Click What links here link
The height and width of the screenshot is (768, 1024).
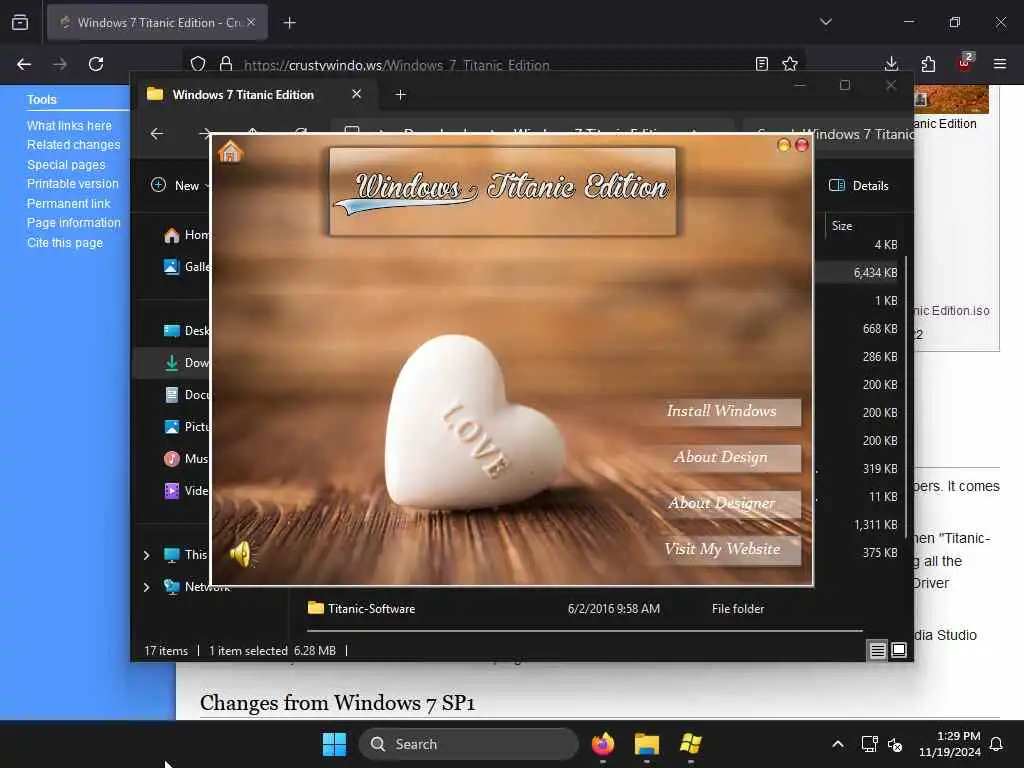point(69,125)
